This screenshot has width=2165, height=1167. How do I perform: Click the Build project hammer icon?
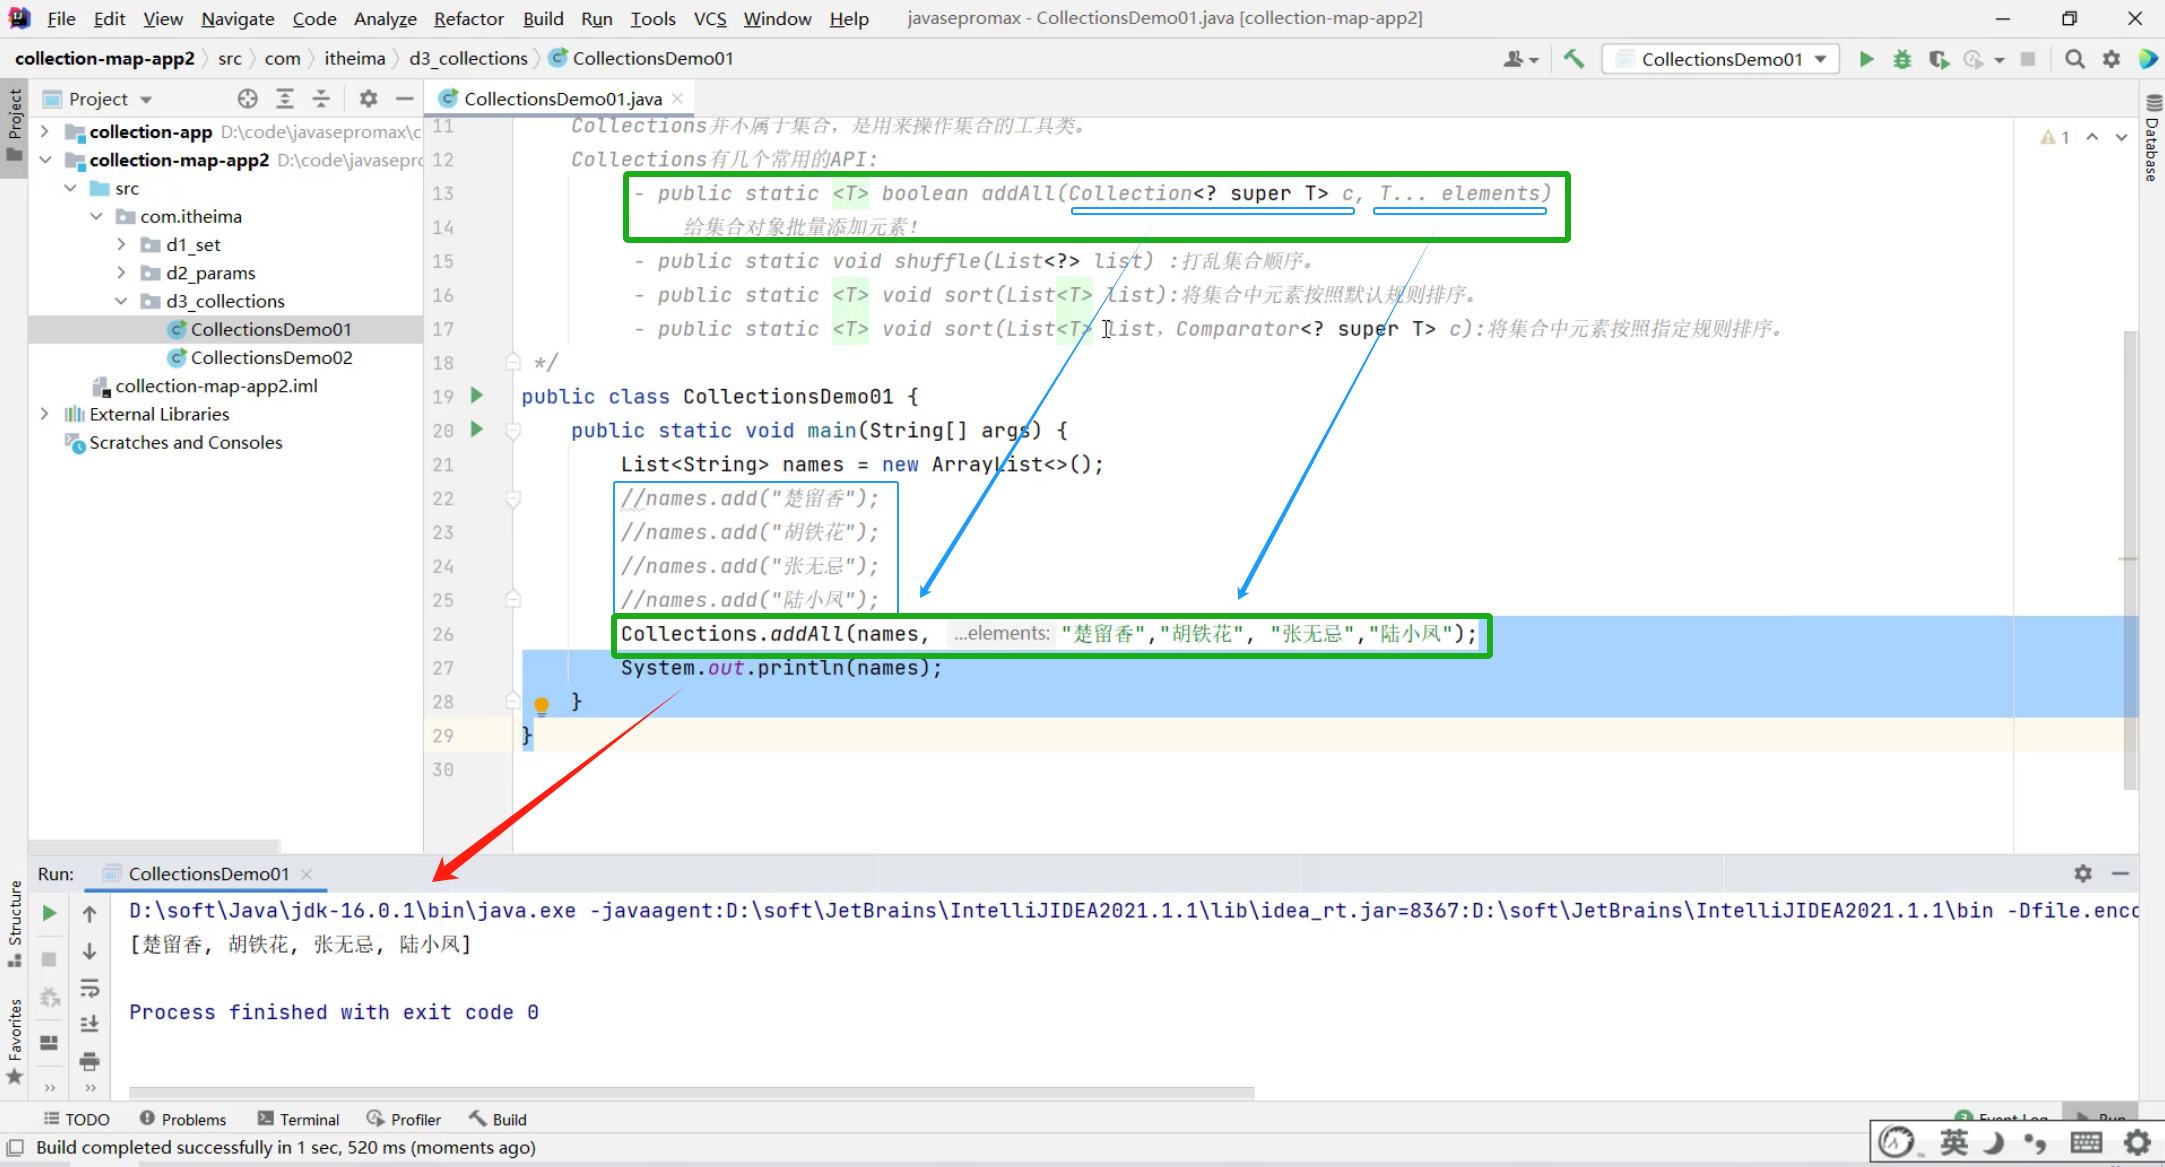tap(1574, 59)
